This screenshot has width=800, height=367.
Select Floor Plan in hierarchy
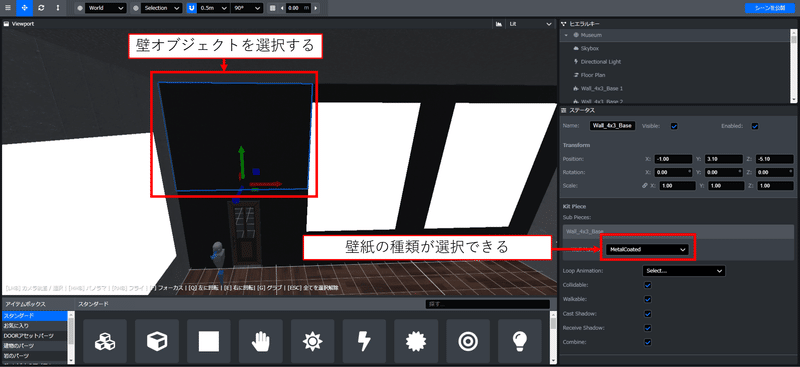[593, 75]
